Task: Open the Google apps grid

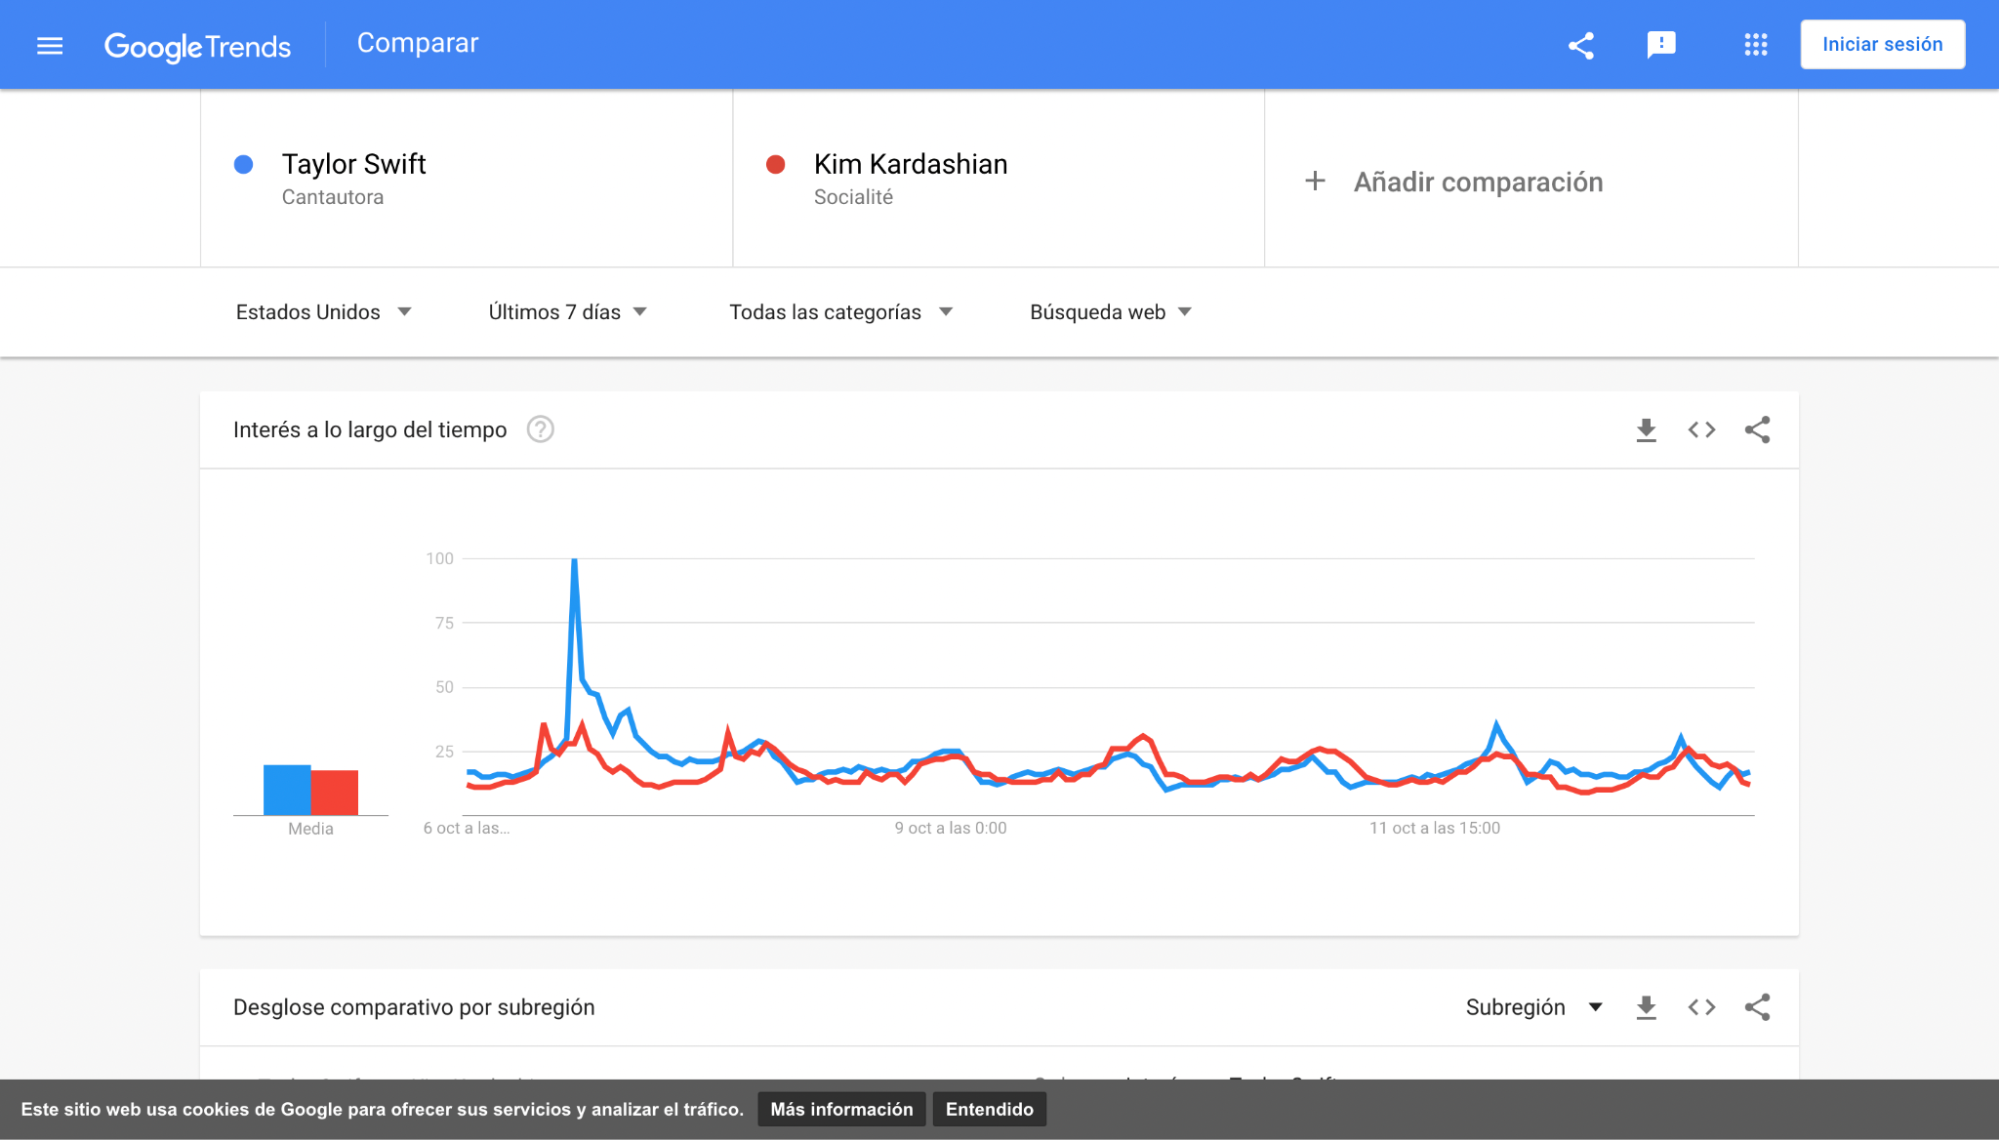Action: 1756,45
